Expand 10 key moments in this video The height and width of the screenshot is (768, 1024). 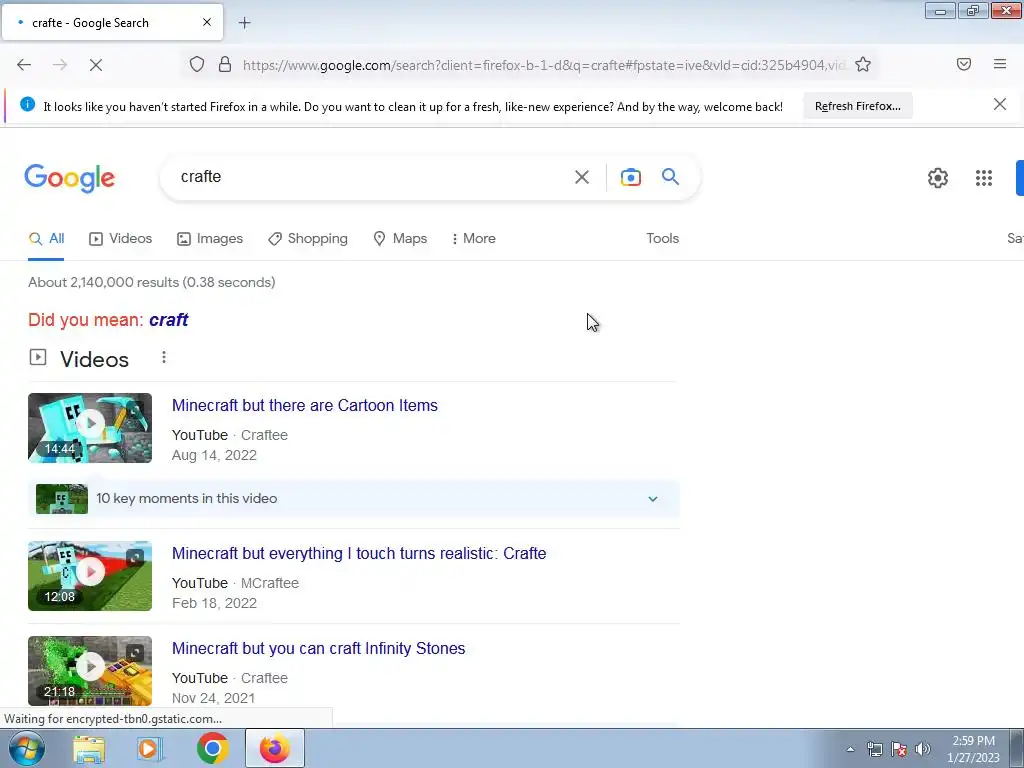click(354, 499)
